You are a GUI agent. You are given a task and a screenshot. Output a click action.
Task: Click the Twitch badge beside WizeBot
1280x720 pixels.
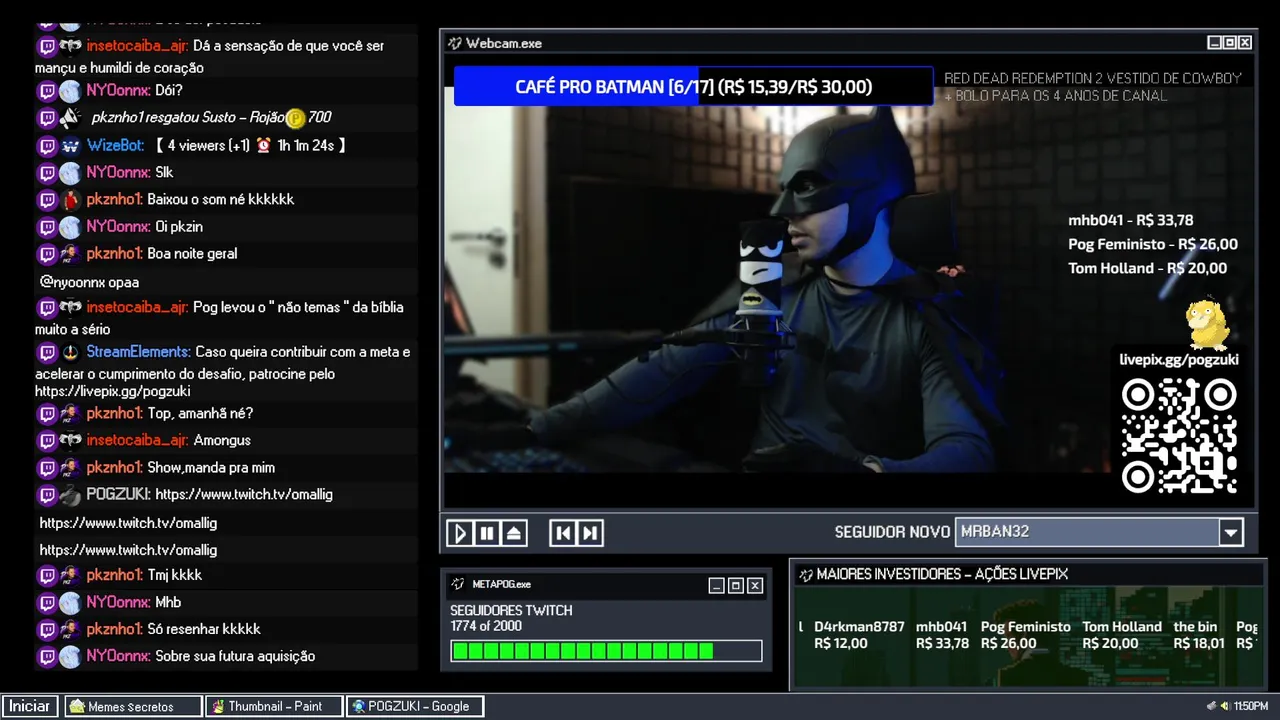coord(47,145)
